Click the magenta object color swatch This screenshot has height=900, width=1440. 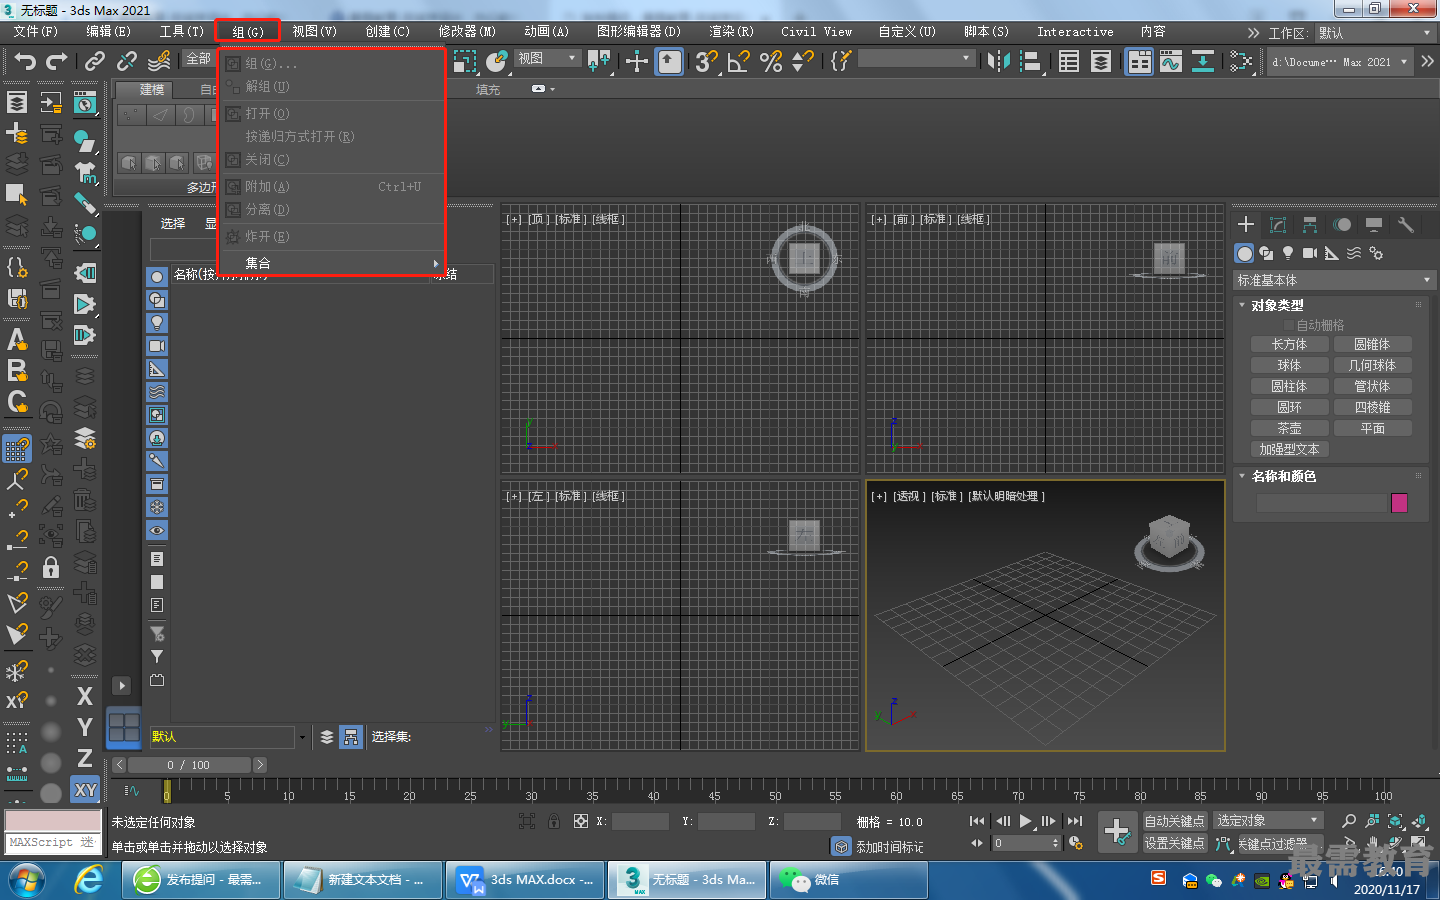tap(1399, 503)
